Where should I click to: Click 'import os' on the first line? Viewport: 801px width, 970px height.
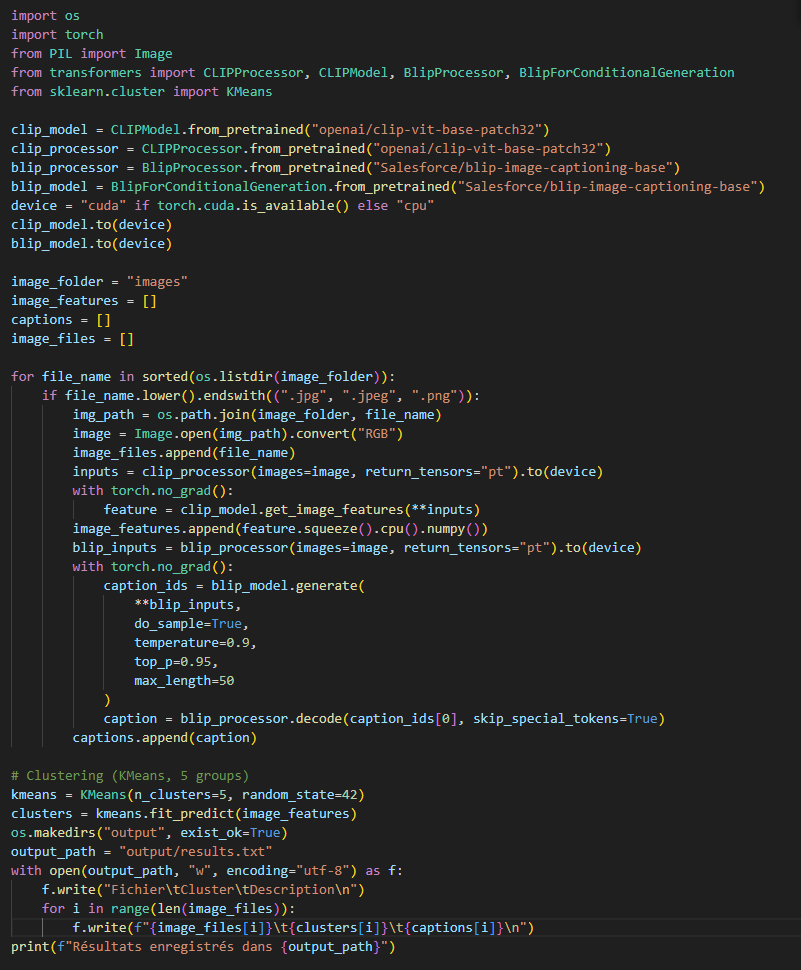[45, 15]
